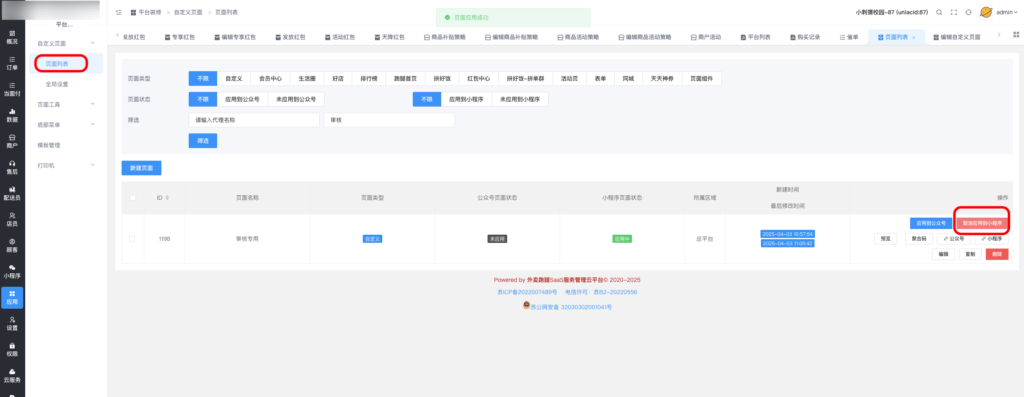Click 应用到公众号 button in row 1198
1024x397 pixels.
coord(931,223)
